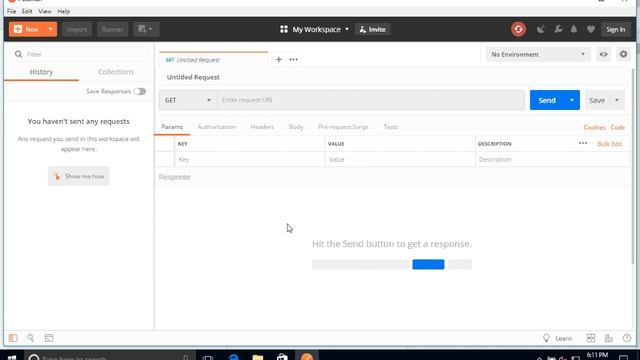
Task: Open the Authorization tab
Action: (x=216, y=127)
